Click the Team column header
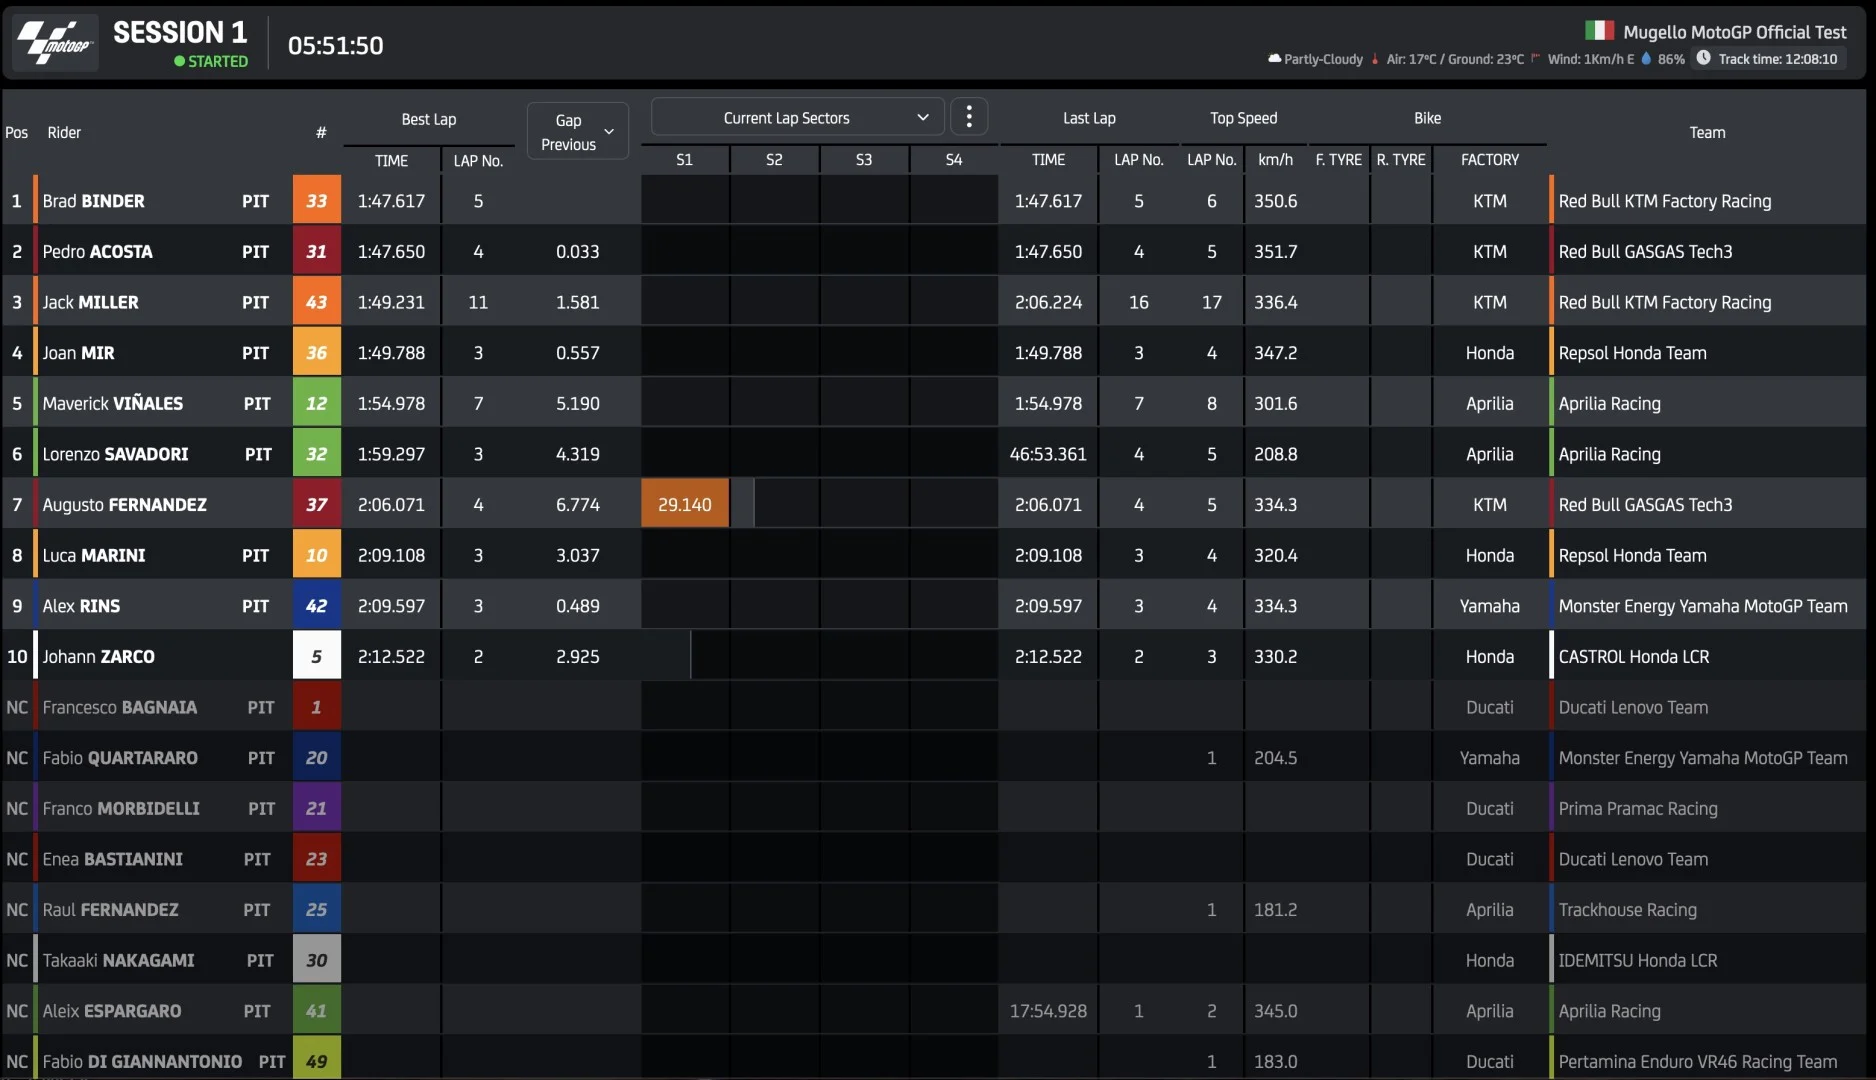The width and height of the screenshot is (1876, 1080). [x=1707, y=133]
